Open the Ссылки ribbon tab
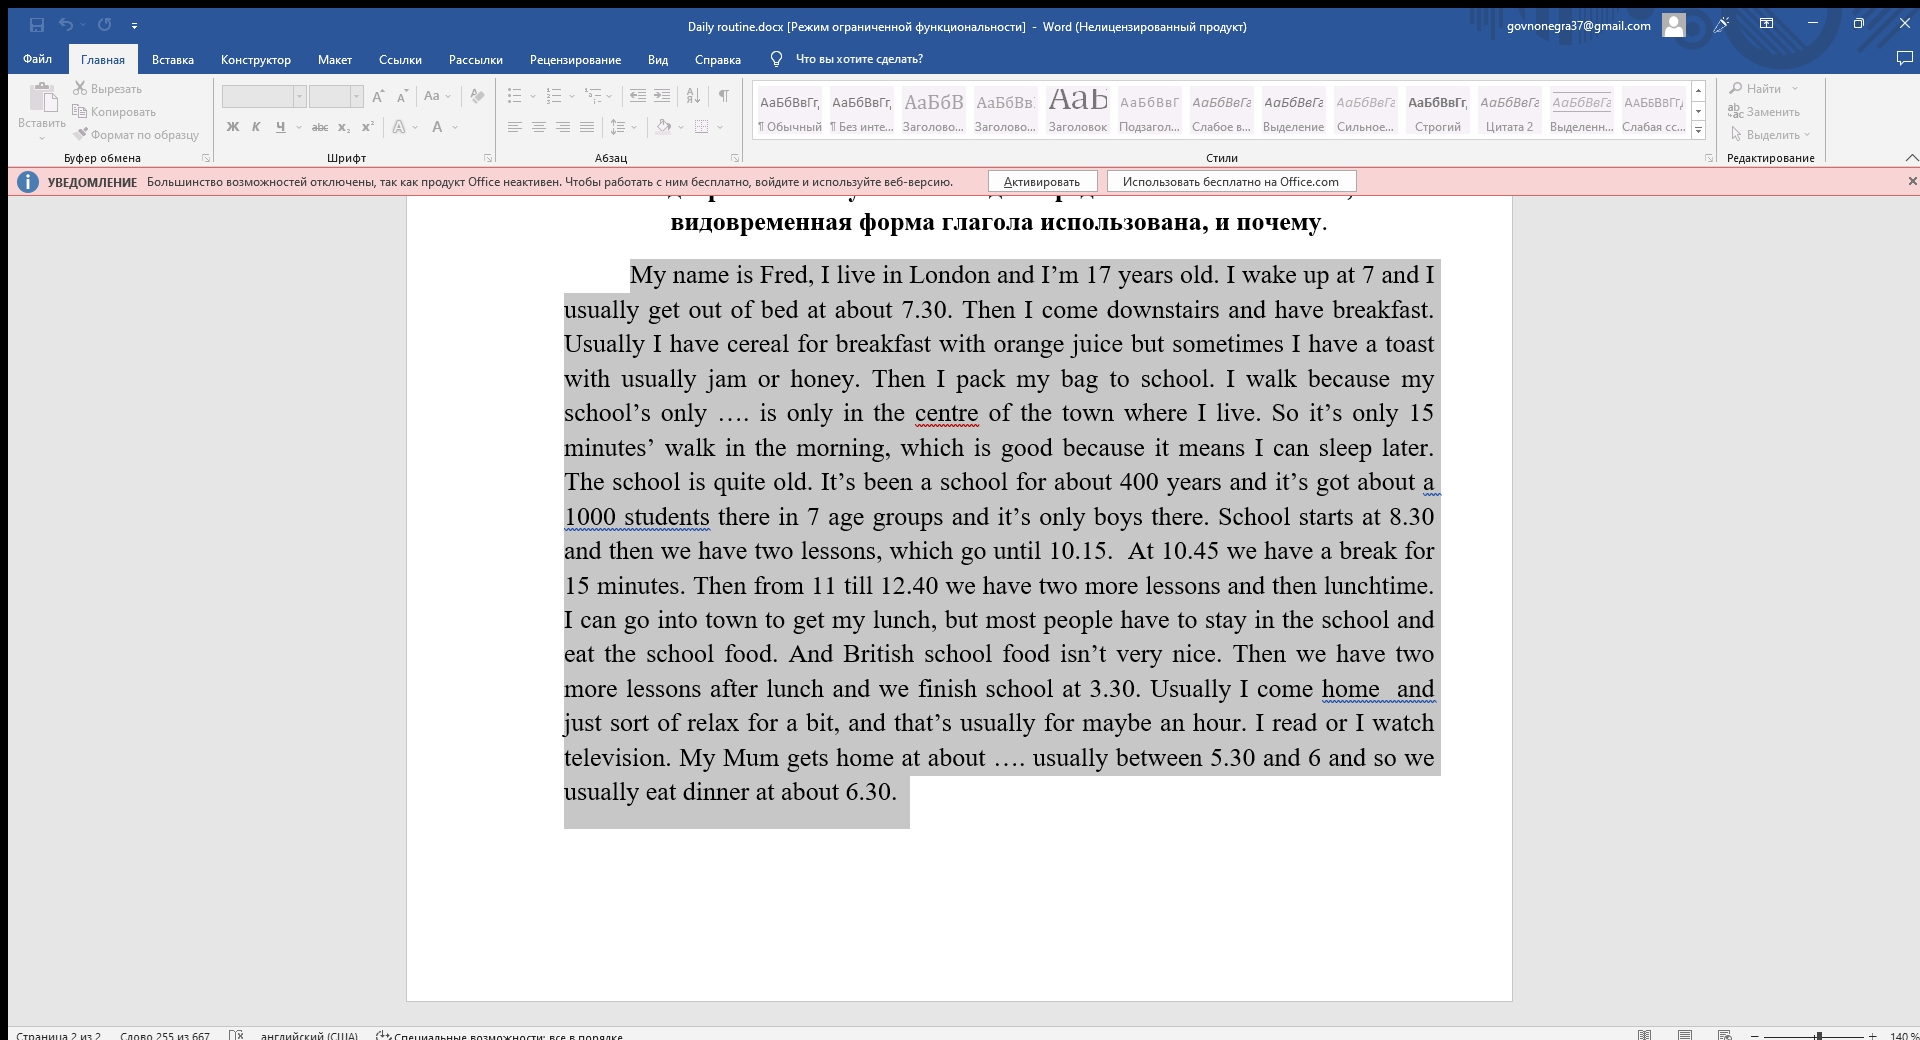This screenshot has width=1920, height=1040. click(x=400, y=60)
